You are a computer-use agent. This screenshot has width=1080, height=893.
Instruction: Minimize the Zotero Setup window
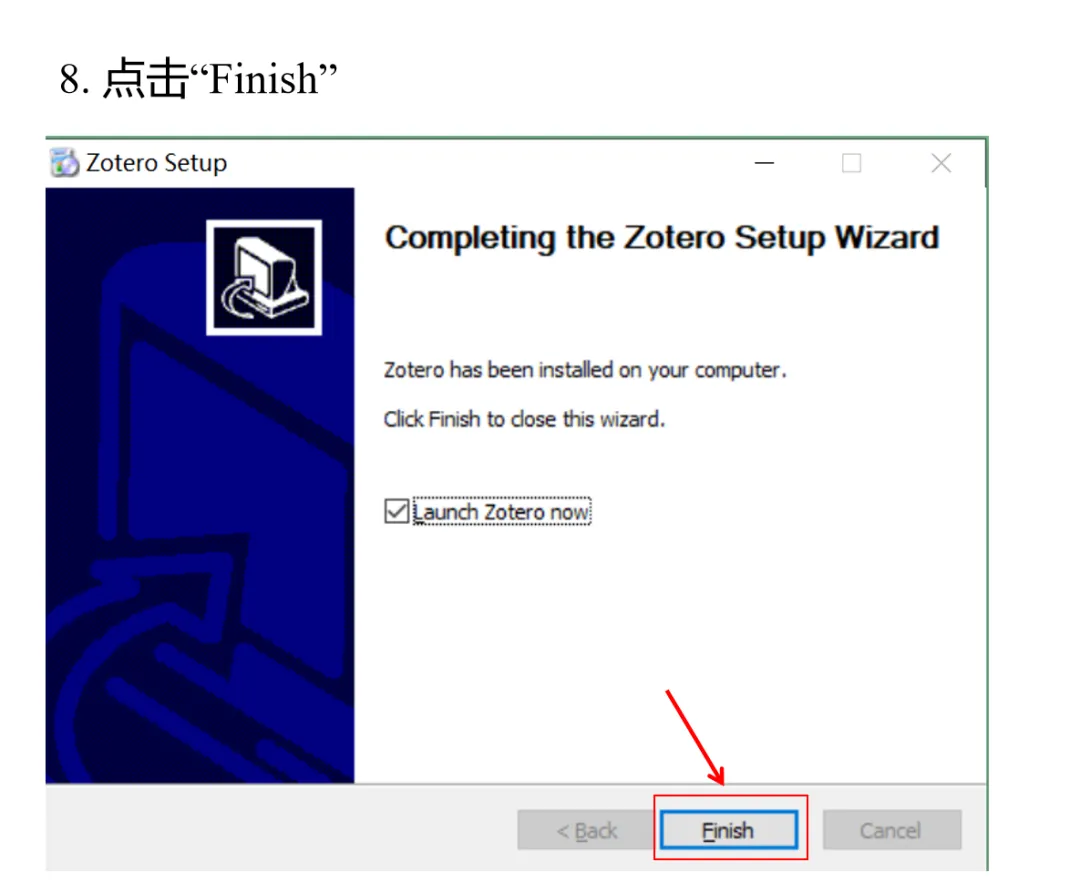pos(764,163)
